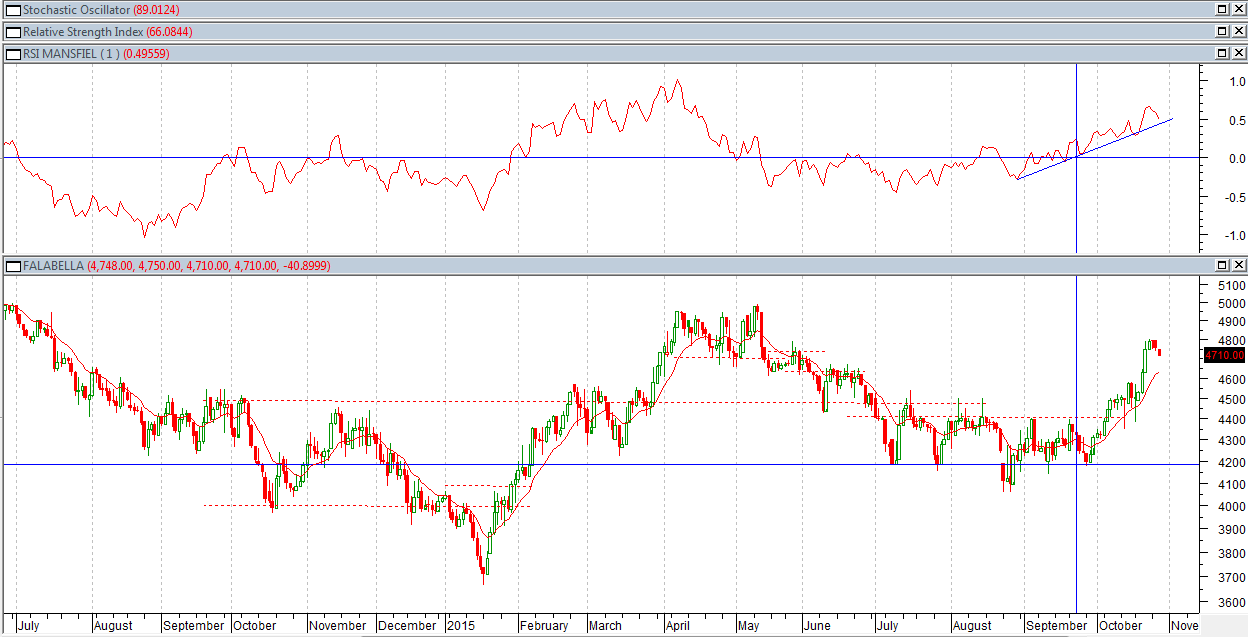Click the 4710.00 current price tag
Viewport: 1248px width, 637px height.
(x=1224, y=355)
